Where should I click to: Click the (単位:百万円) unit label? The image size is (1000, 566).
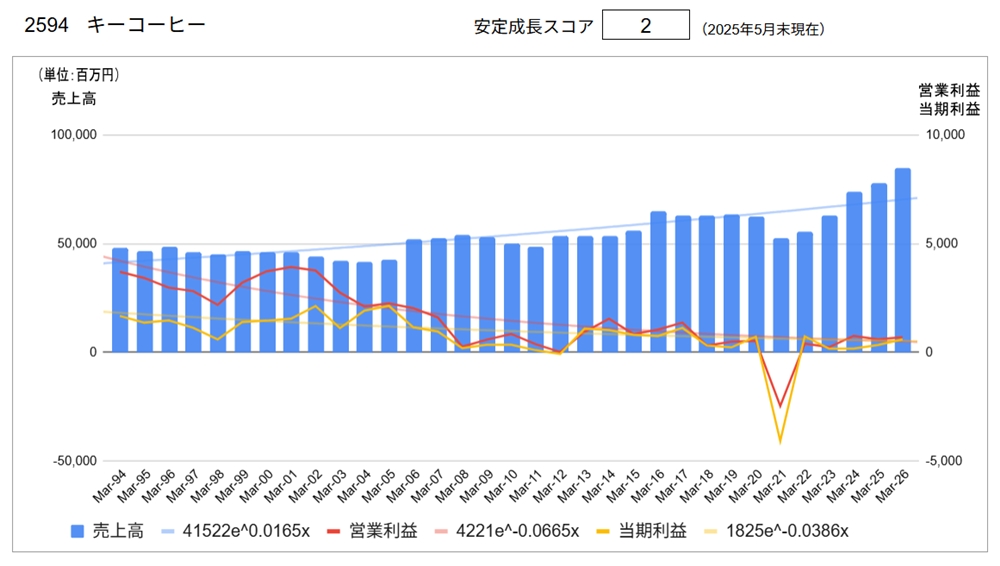coord(78,75)
